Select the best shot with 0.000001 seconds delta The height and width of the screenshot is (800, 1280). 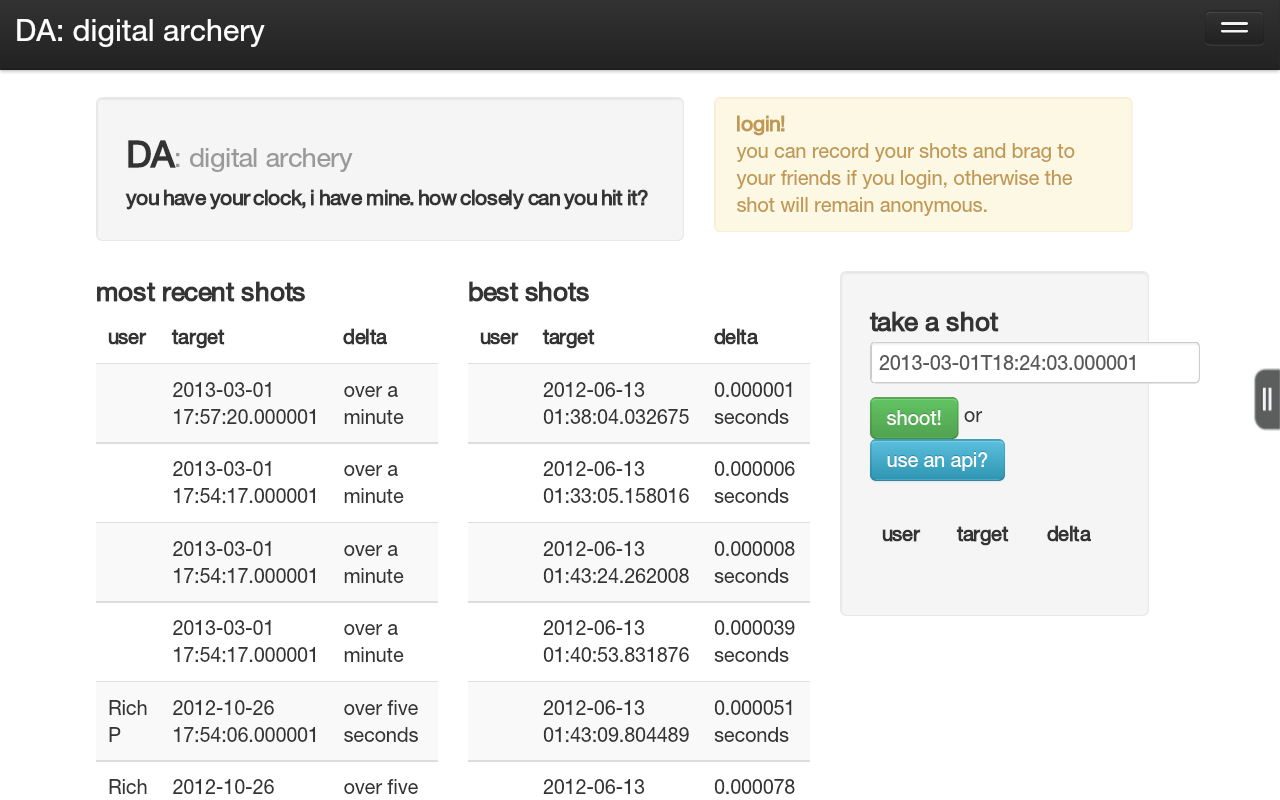[752, 403]
